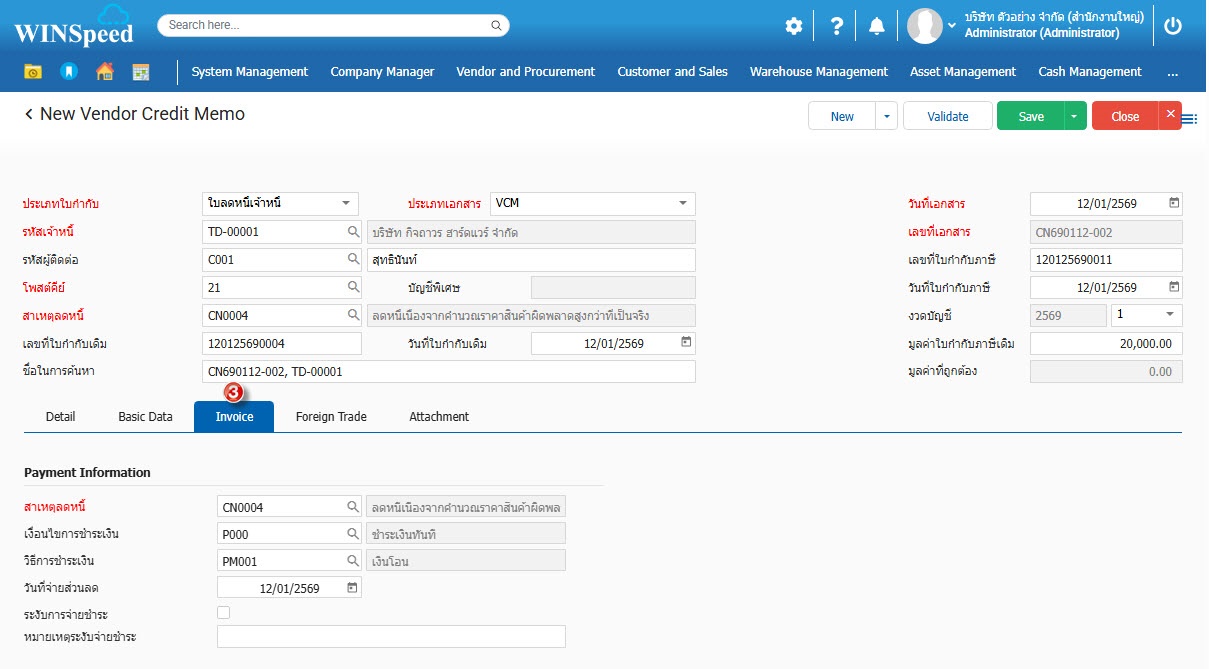Click the blue bookmark icon in toolbar

pyautogui.click(x=68, y=72)
